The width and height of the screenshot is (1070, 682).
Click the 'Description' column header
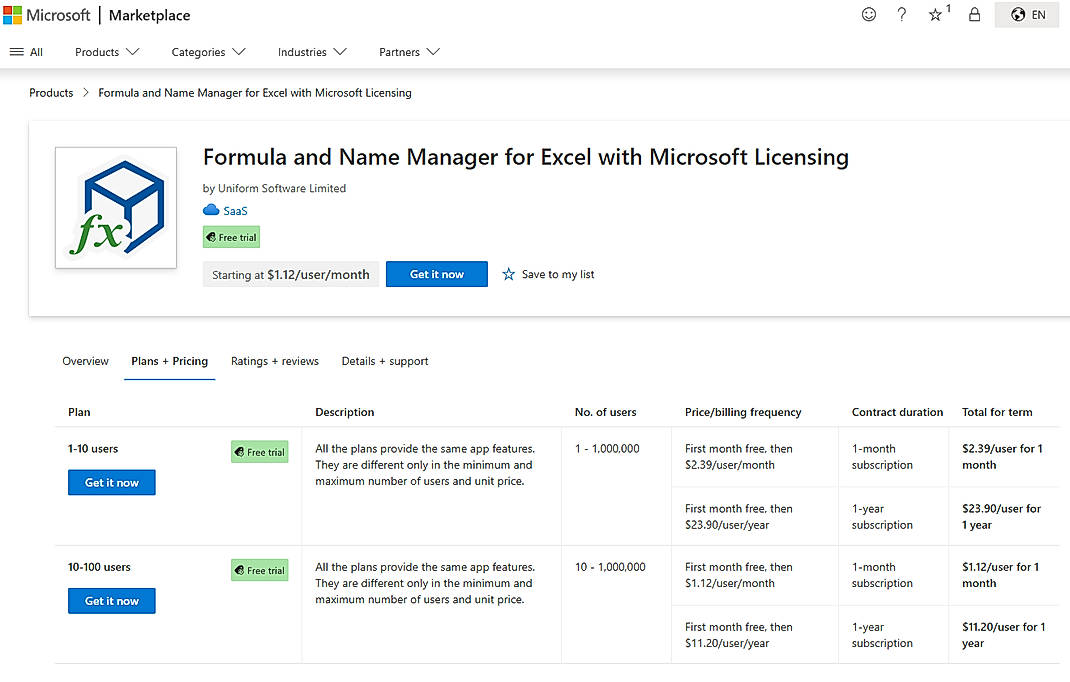345,412
